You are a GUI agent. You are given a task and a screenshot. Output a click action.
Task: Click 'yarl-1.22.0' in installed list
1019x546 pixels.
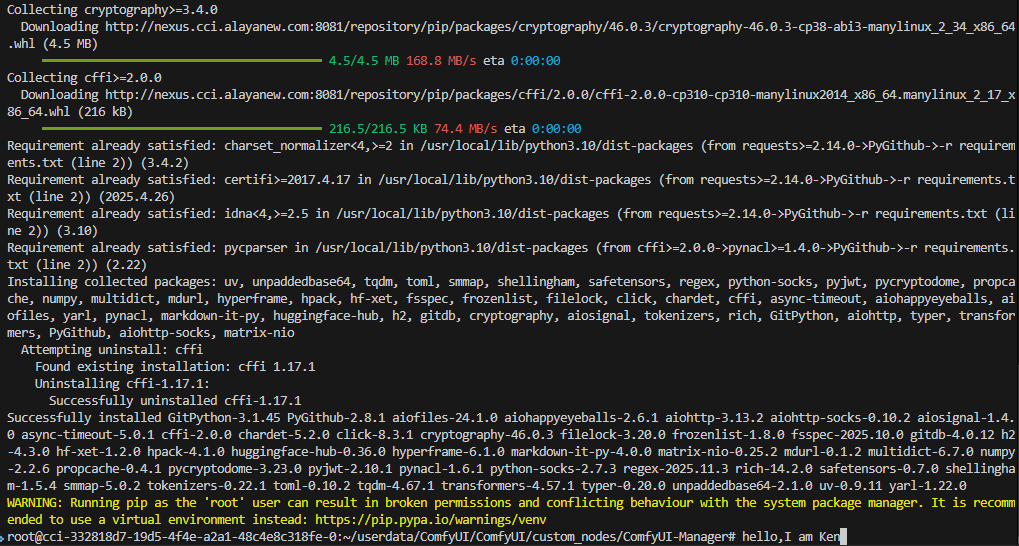click(x=925, y=485)
